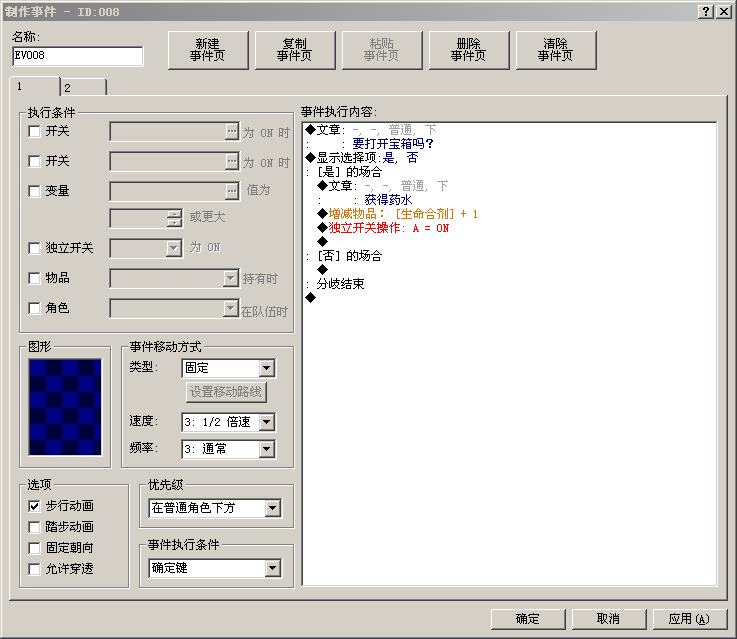737x639 pixels.
Task: Click 粘贴事件页 button
Action: point(382,50)
